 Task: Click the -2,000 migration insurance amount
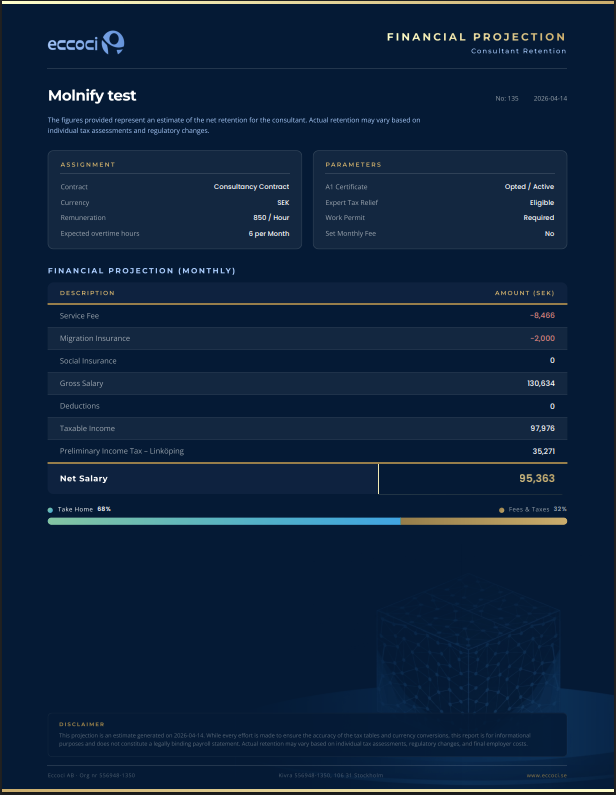coord(542,338)
